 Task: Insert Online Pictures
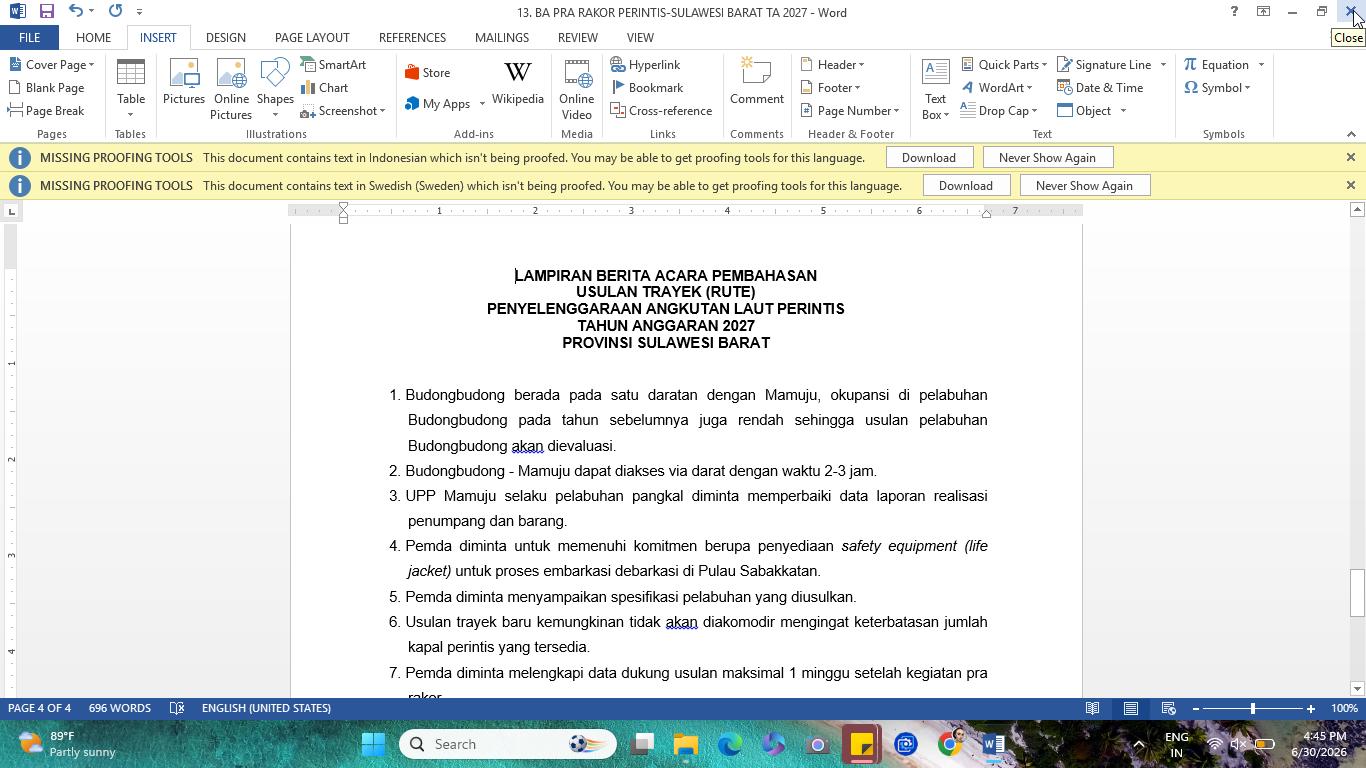231,89
